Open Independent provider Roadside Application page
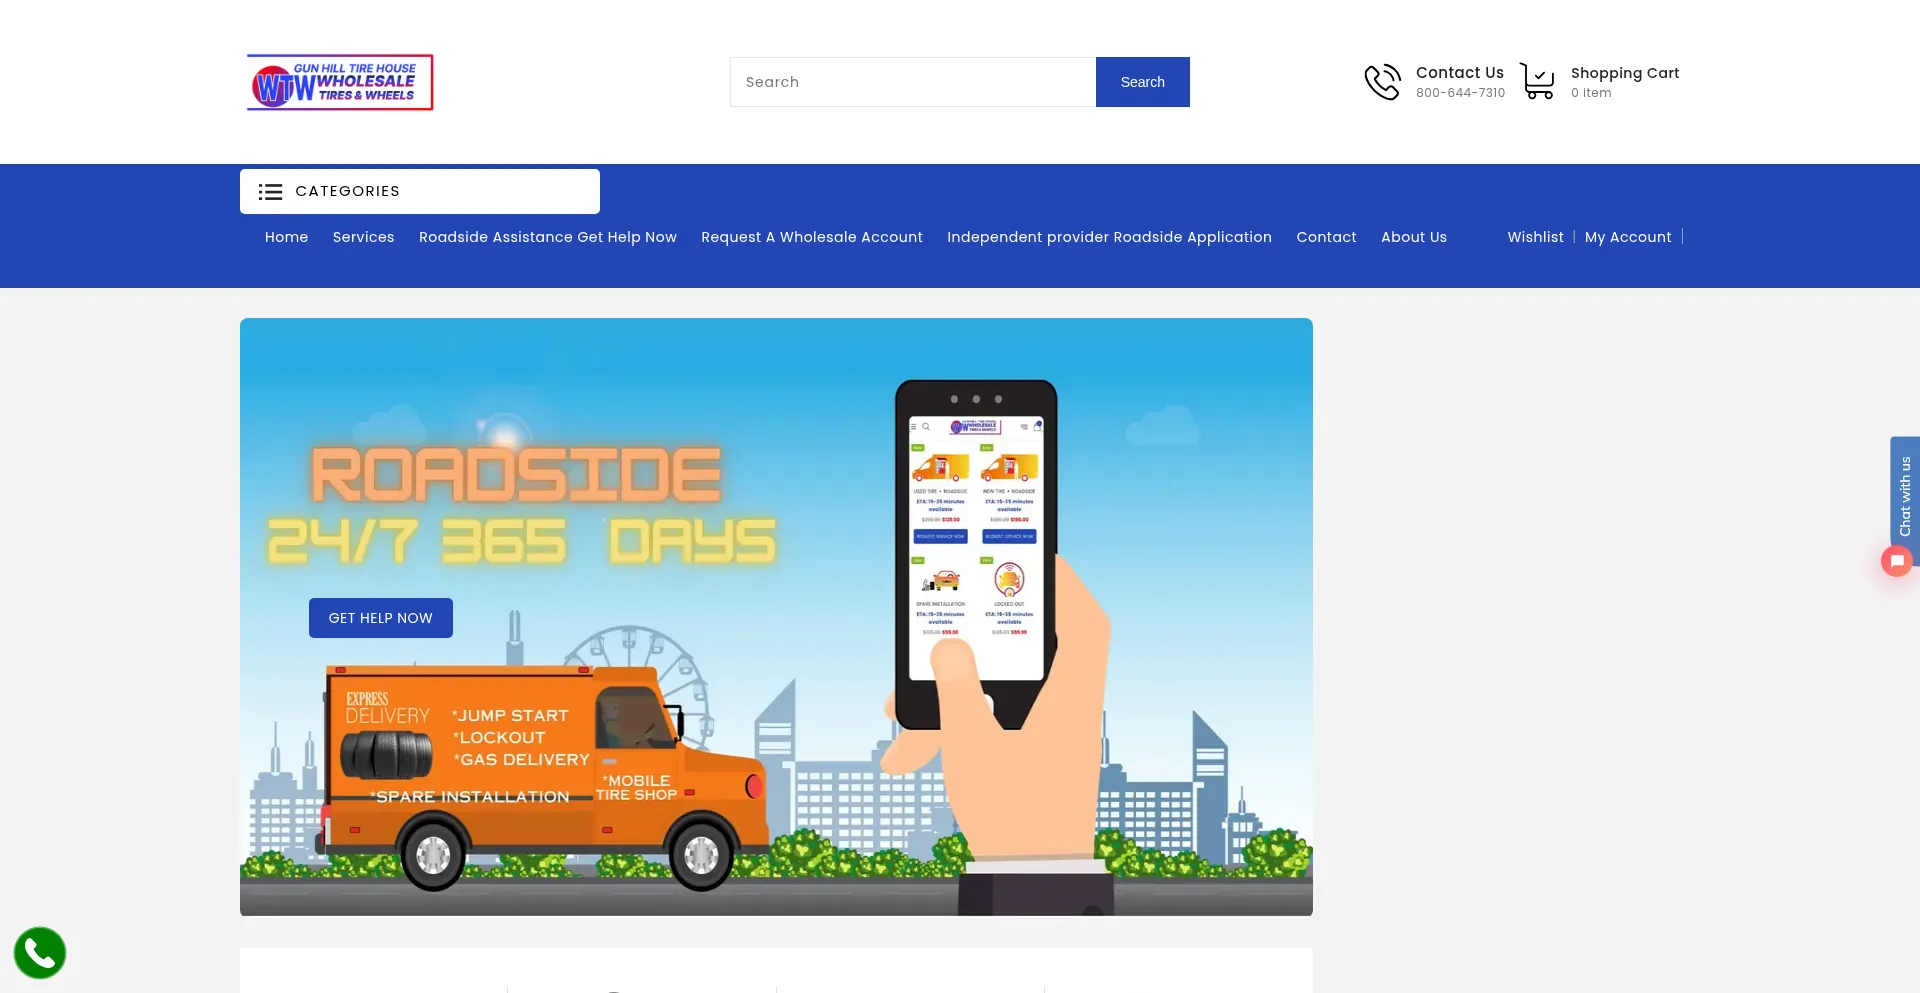 coord(1109,237)
